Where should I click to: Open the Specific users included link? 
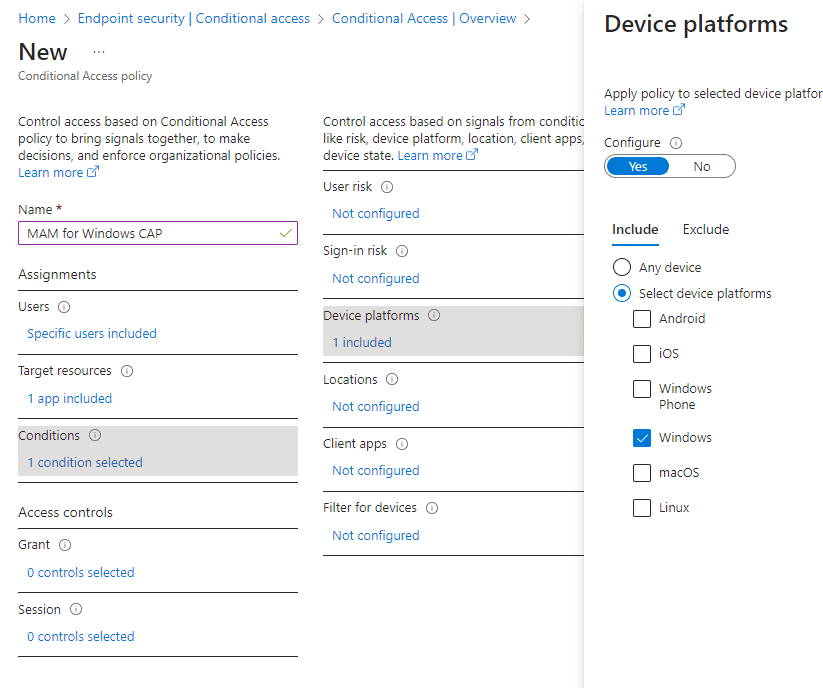92,334
